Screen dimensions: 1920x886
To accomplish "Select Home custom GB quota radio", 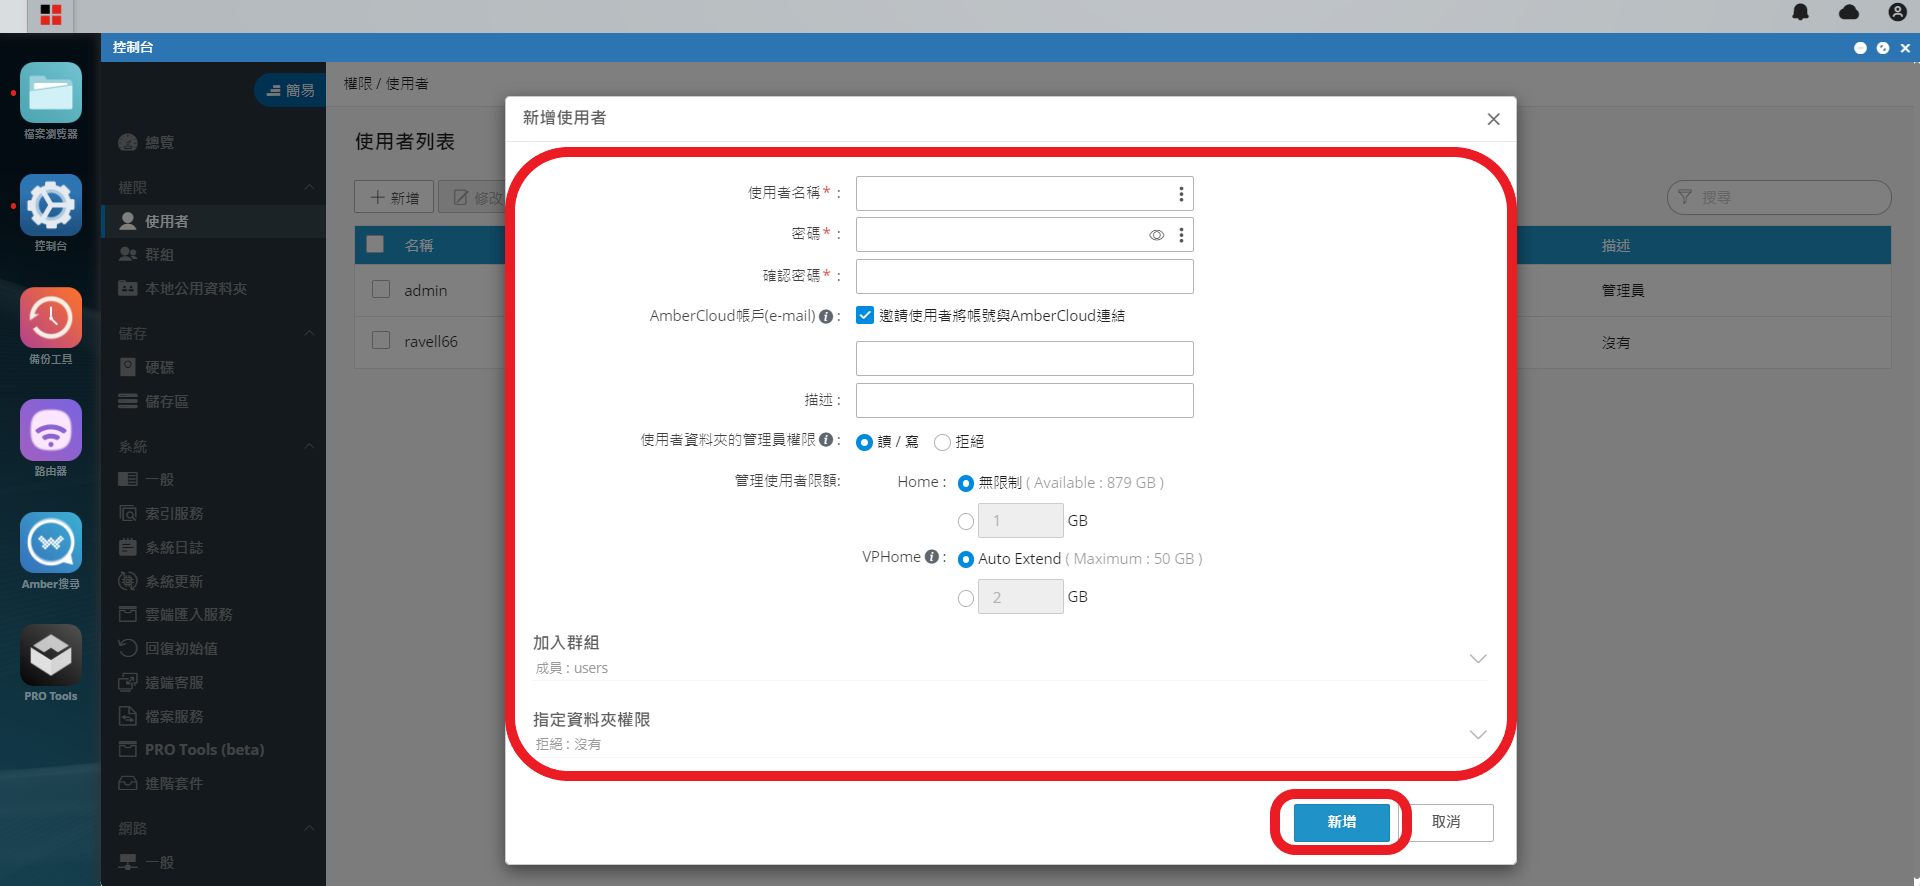I will point(966,521).
